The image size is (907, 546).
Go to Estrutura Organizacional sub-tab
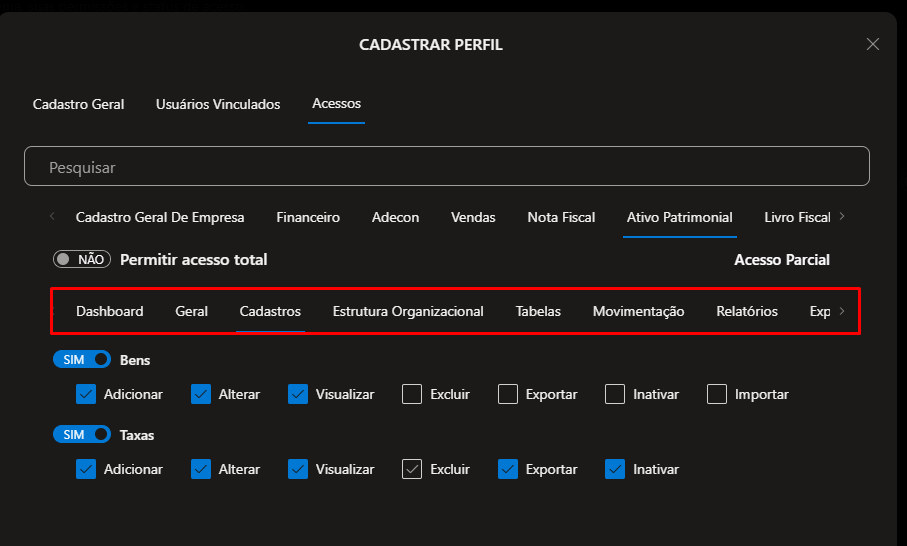pos(408,311)
